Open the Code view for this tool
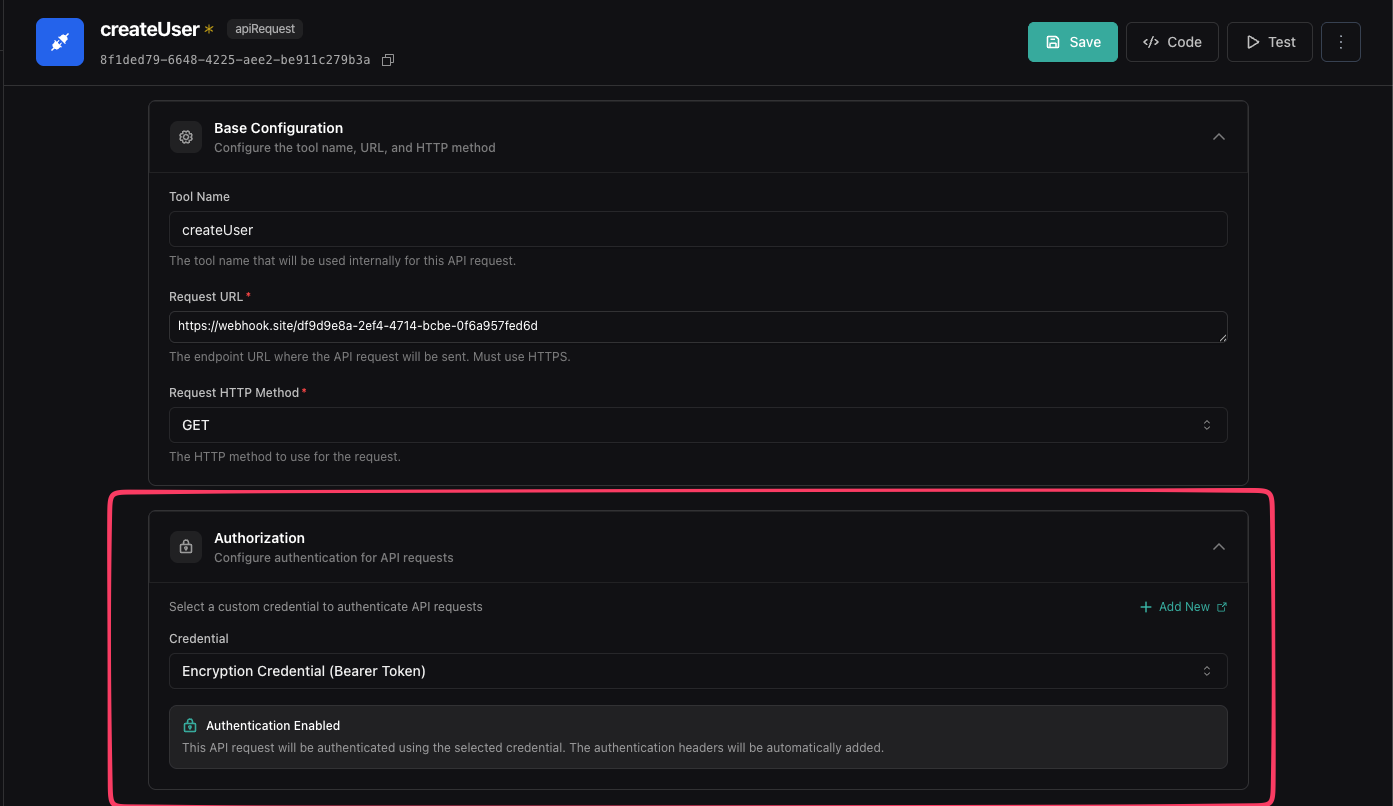The height and width of the screenshot is (806, 1393). click(1171, 41)
